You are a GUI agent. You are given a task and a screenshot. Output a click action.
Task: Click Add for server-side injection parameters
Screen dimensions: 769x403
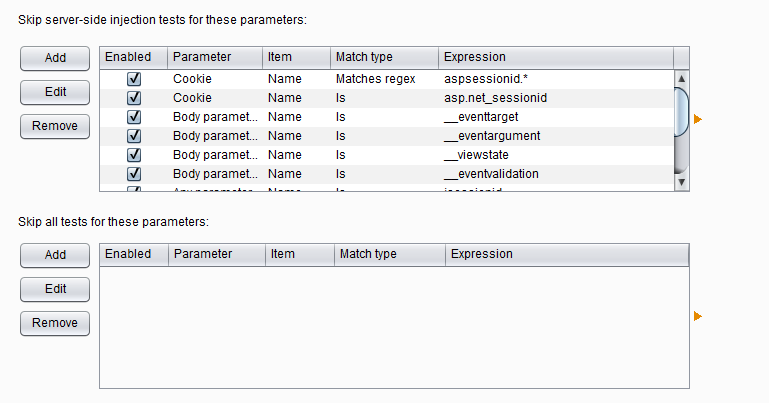coord(55,58)
